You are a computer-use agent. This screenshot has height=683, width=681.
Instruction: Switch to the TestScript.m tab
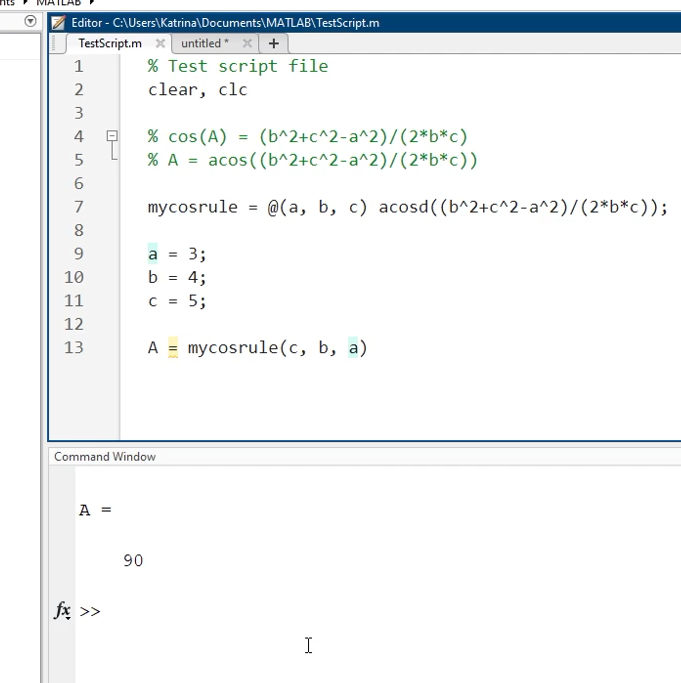coord(110,44)
